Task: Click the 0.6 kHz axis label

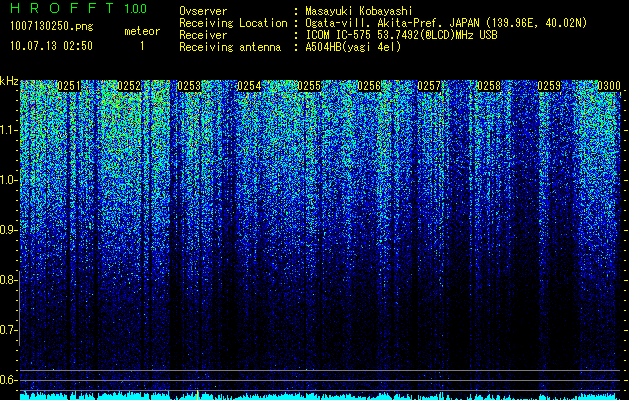Action: click(x=9, y=380)
